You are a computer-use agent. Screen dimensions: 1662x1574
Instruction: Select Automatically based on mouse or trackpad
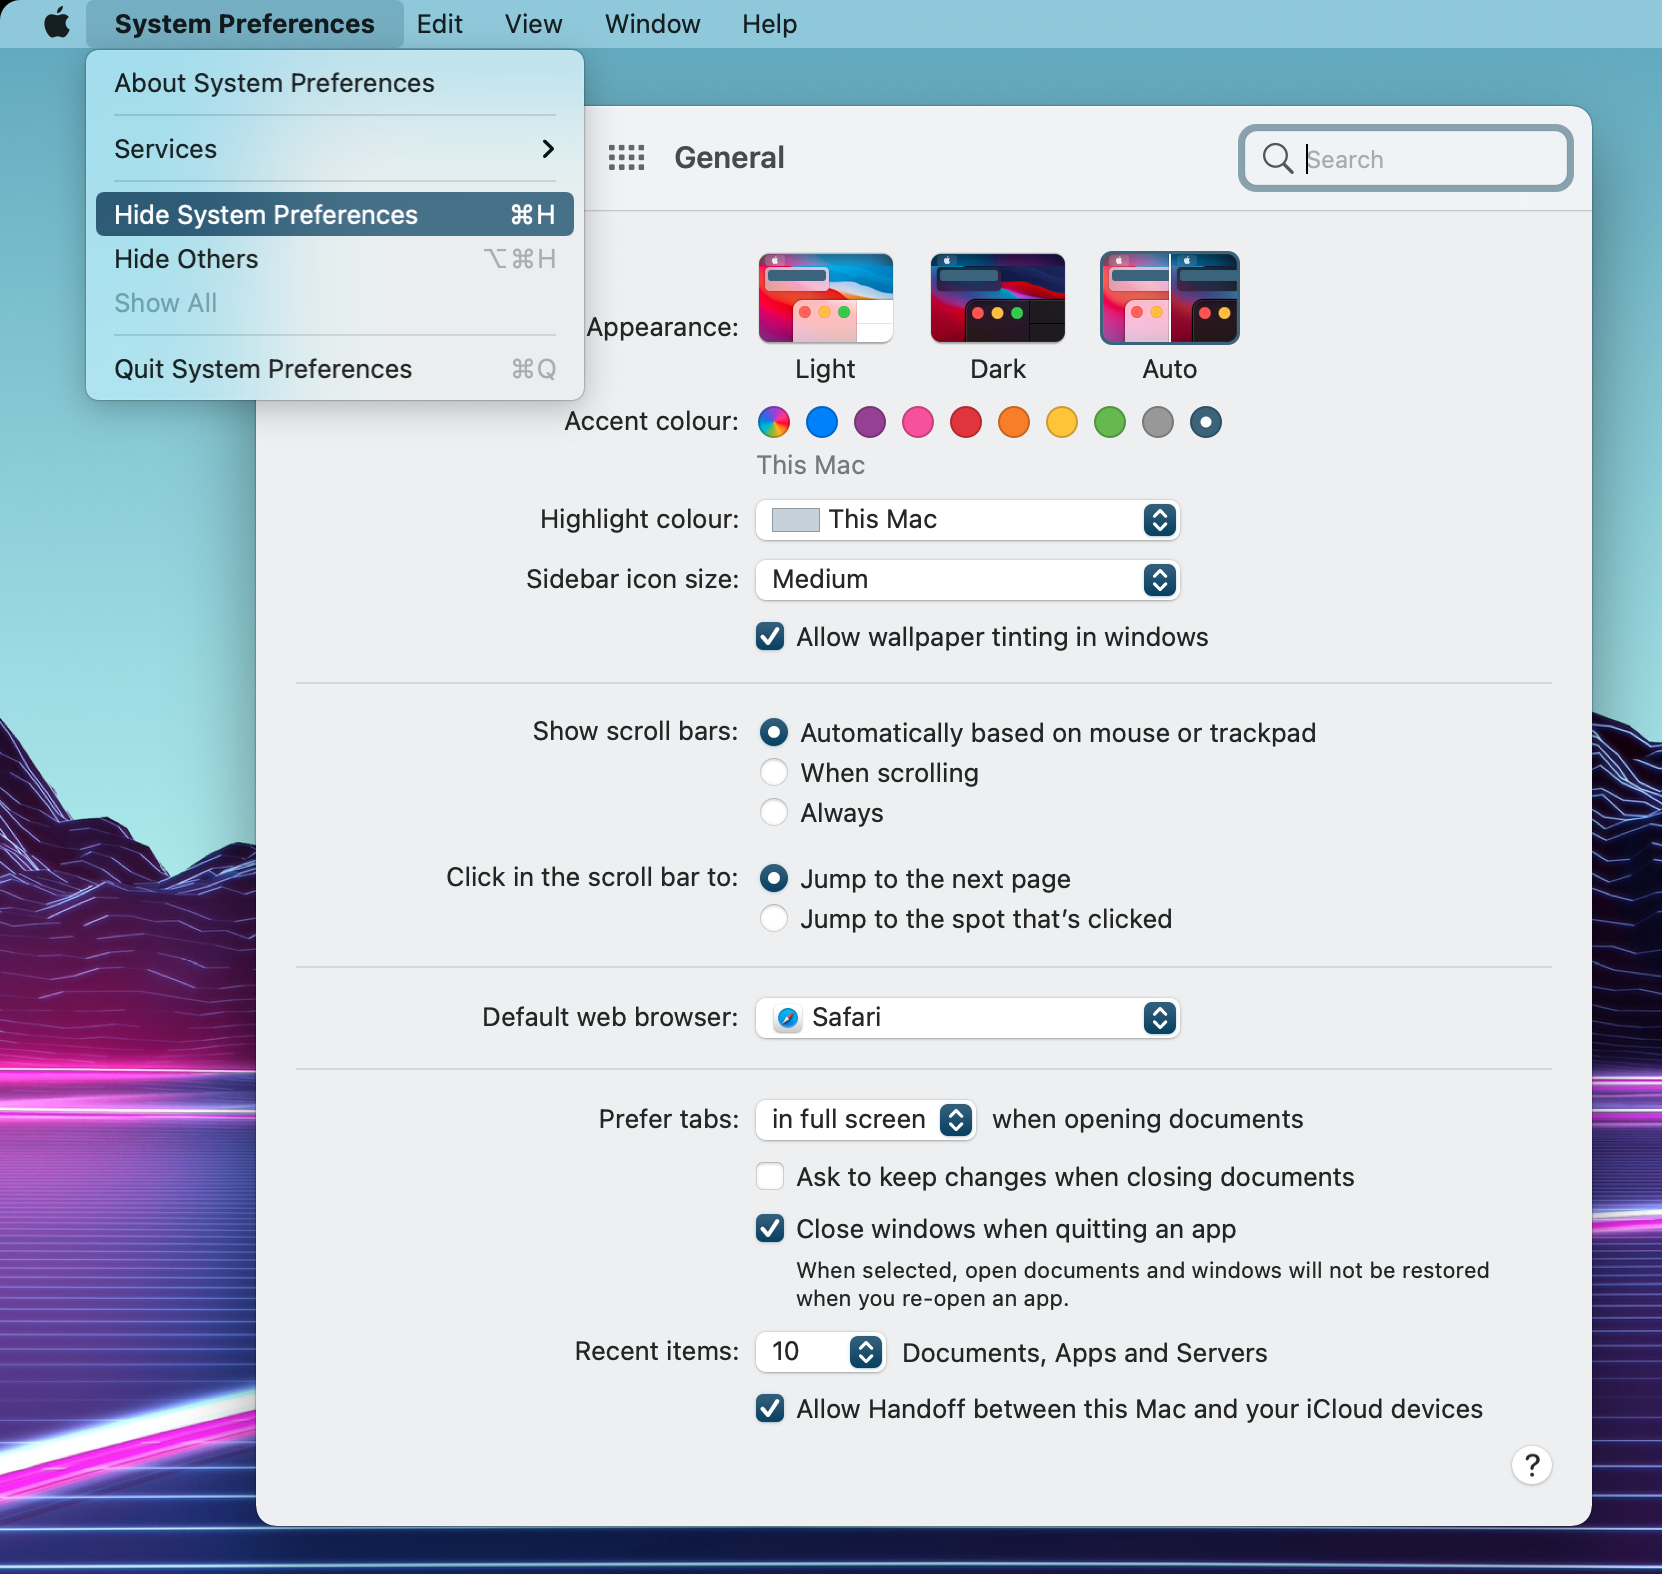(774, 733)
